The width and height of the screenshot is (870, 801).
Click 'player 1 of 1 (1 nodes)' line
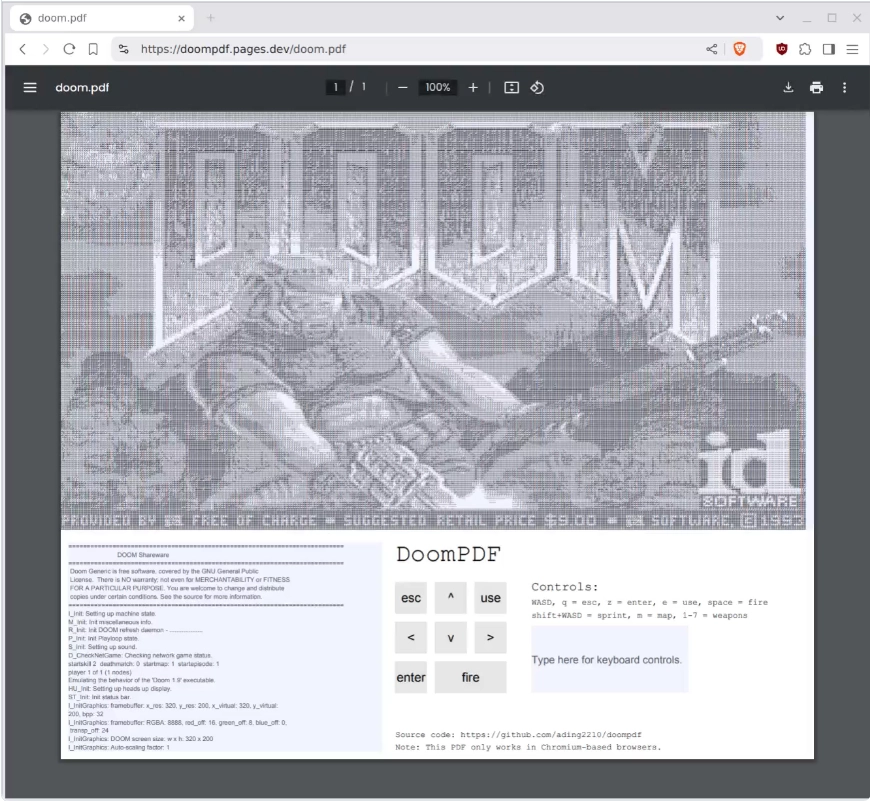100,672
